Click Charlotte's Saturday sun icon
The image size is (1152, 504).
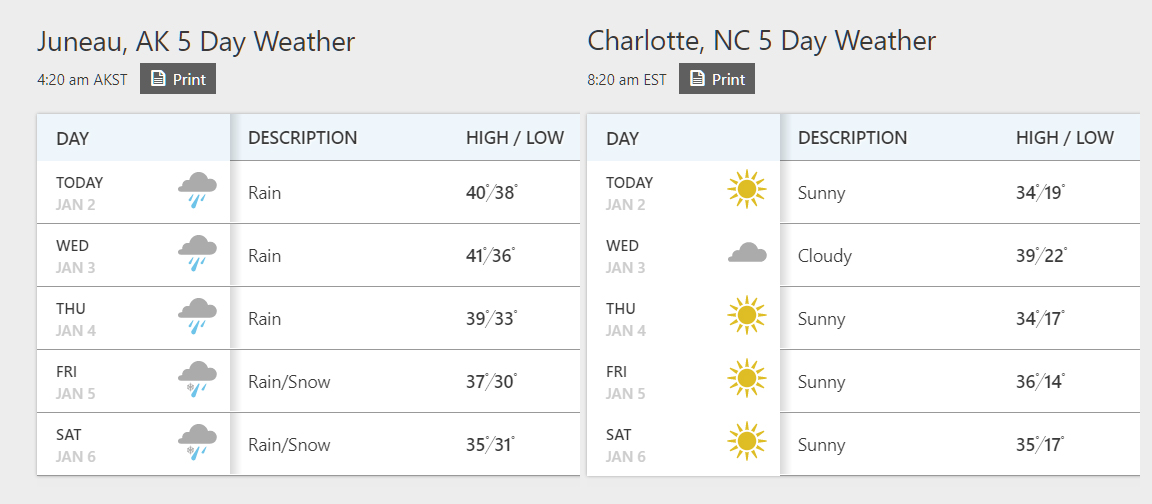pyautogui.click(x=746, y=442)
